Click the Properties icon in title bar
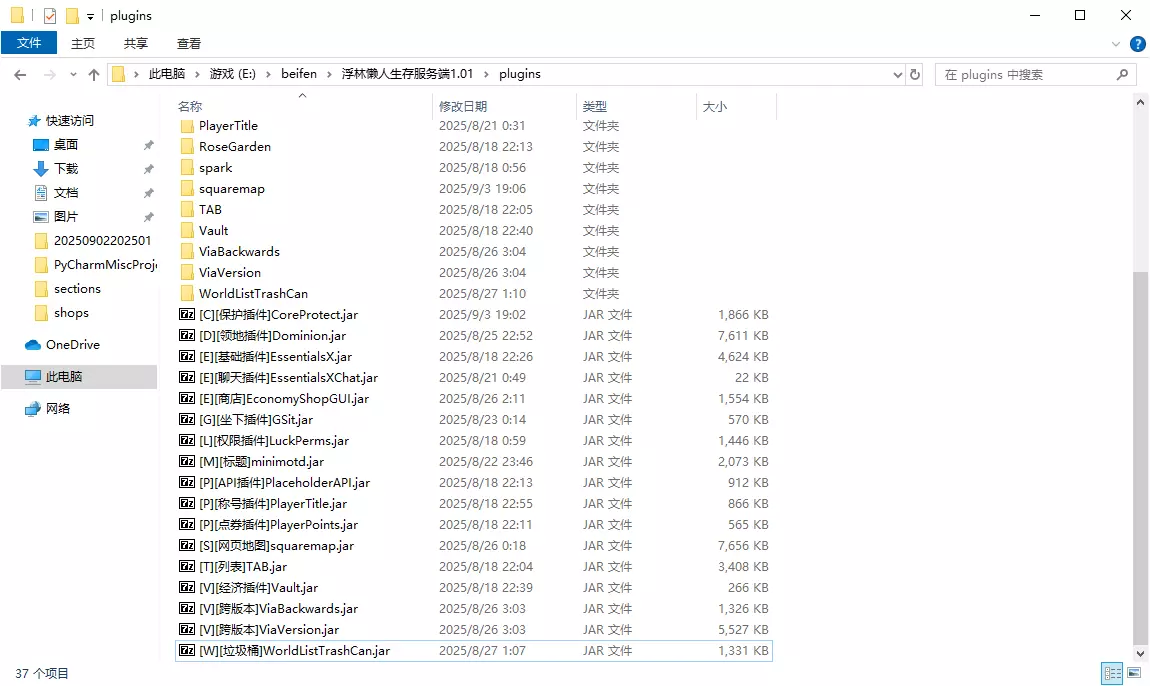The image size is (1150, 686). pos(50,15)
